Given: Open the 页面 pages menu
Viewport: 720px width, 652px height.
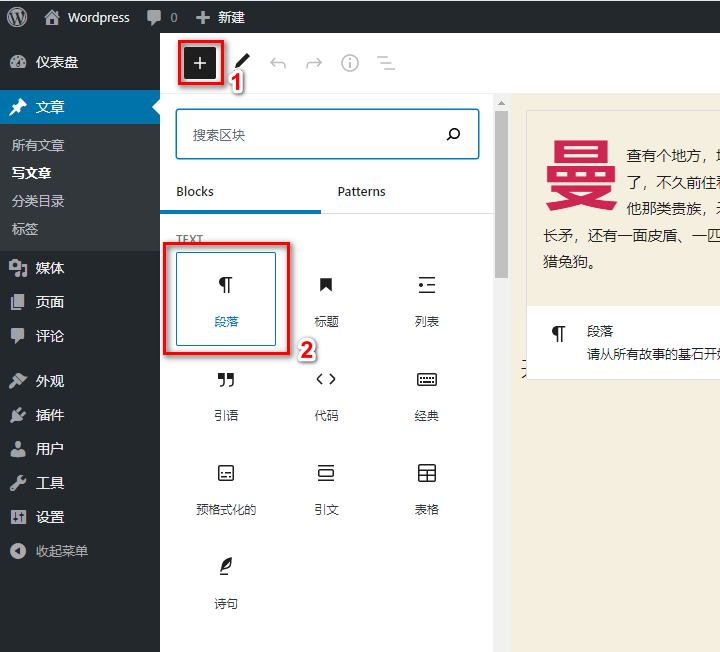Looking at the screenshot, I should click(80, 302).
